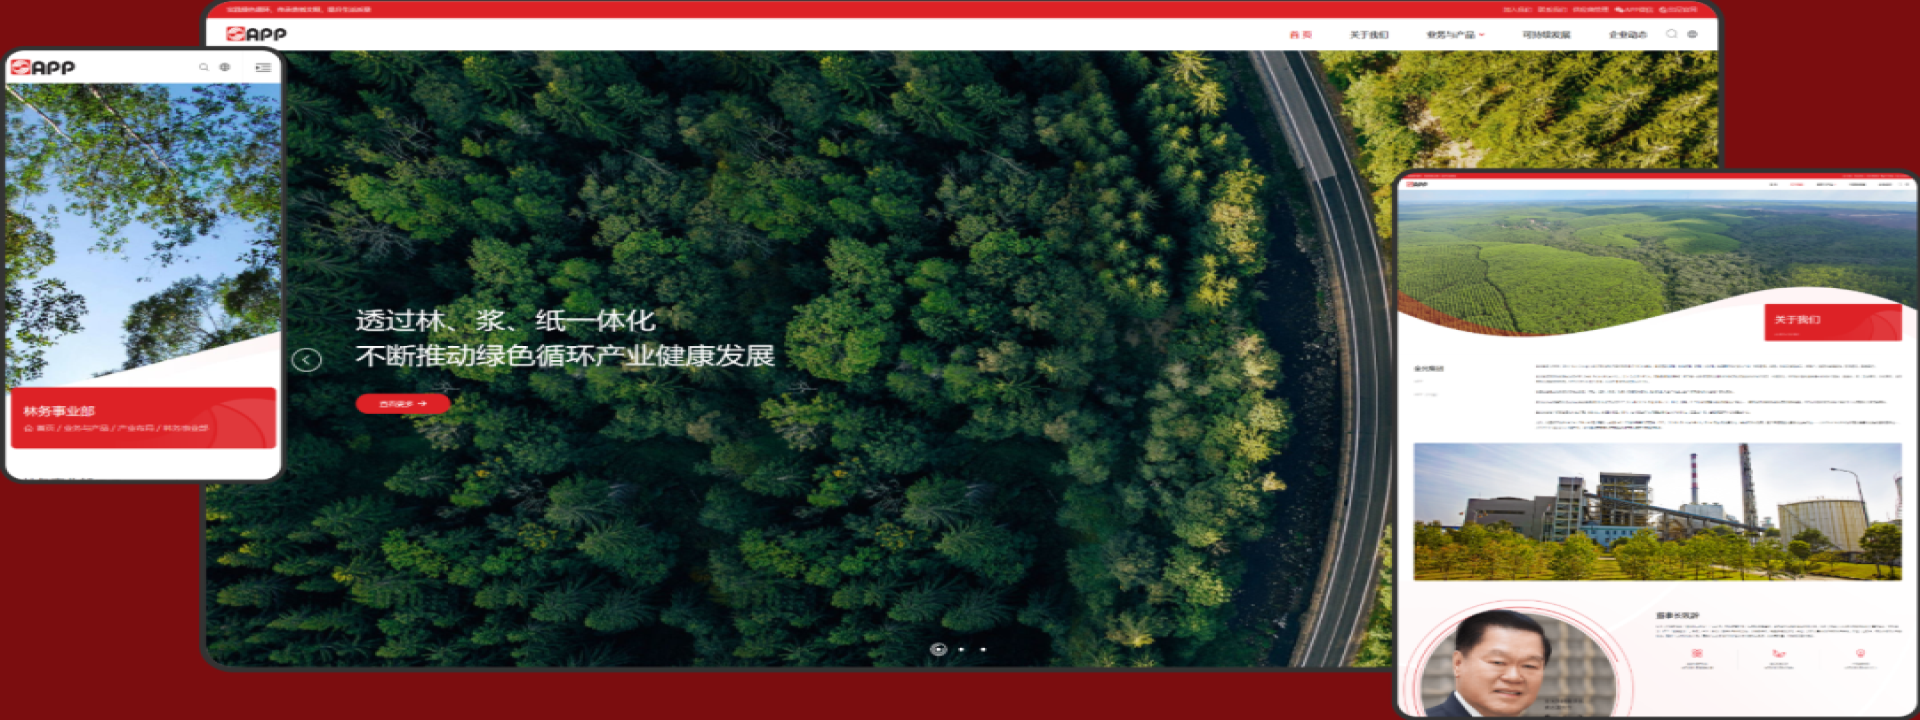Viewport: 1920px width, 720px height.
Task: Click the red learn-more button on hero banner
Action: [x=403, y=404]
